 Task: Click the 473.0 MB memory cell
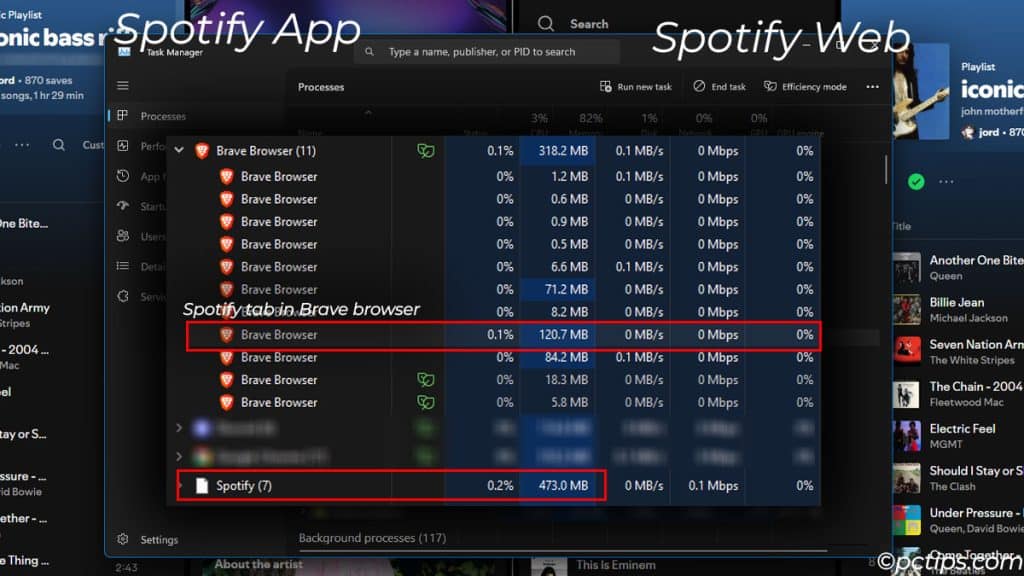point(558,485)
